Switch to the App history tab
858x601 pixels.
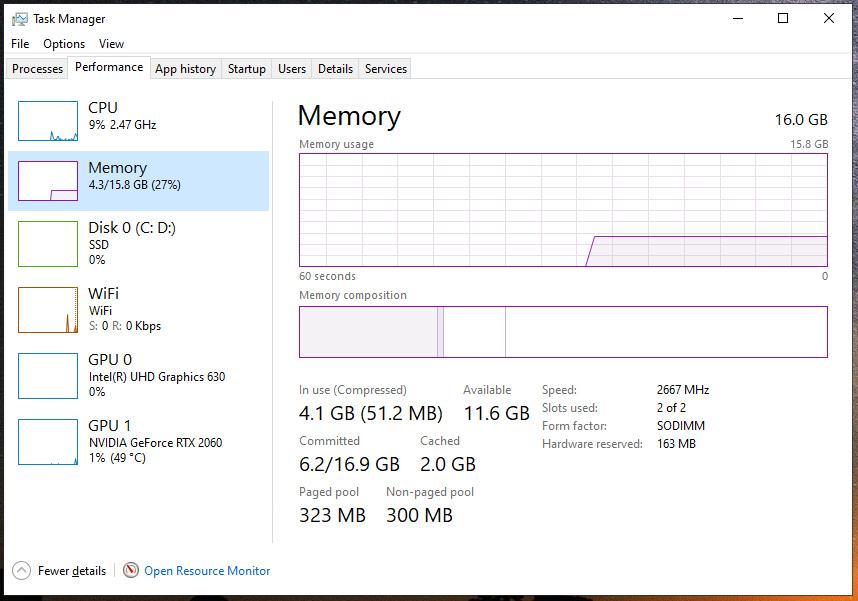click(185, 69)
